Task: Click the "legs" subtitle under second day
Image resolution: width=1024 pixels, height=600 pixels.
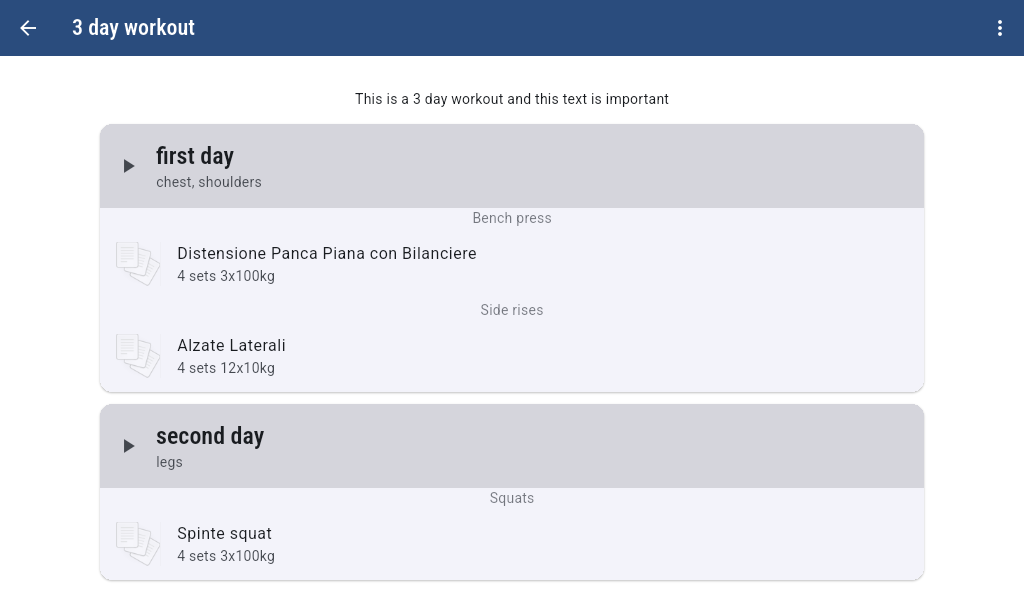Action: click(169, 462)
